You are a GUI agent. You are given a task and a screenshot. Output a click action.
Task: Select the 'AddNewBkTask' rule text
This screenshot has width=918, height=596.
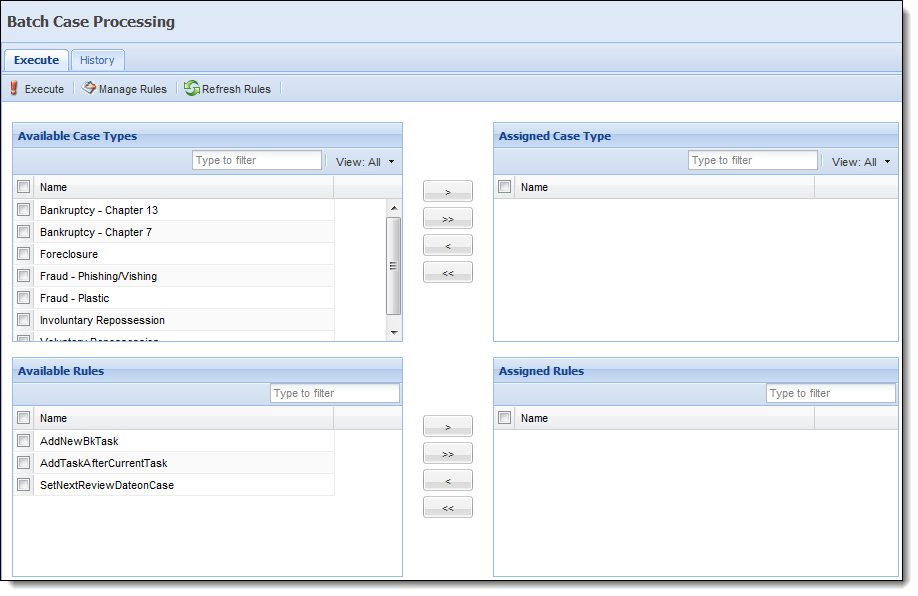click(79, 441)
